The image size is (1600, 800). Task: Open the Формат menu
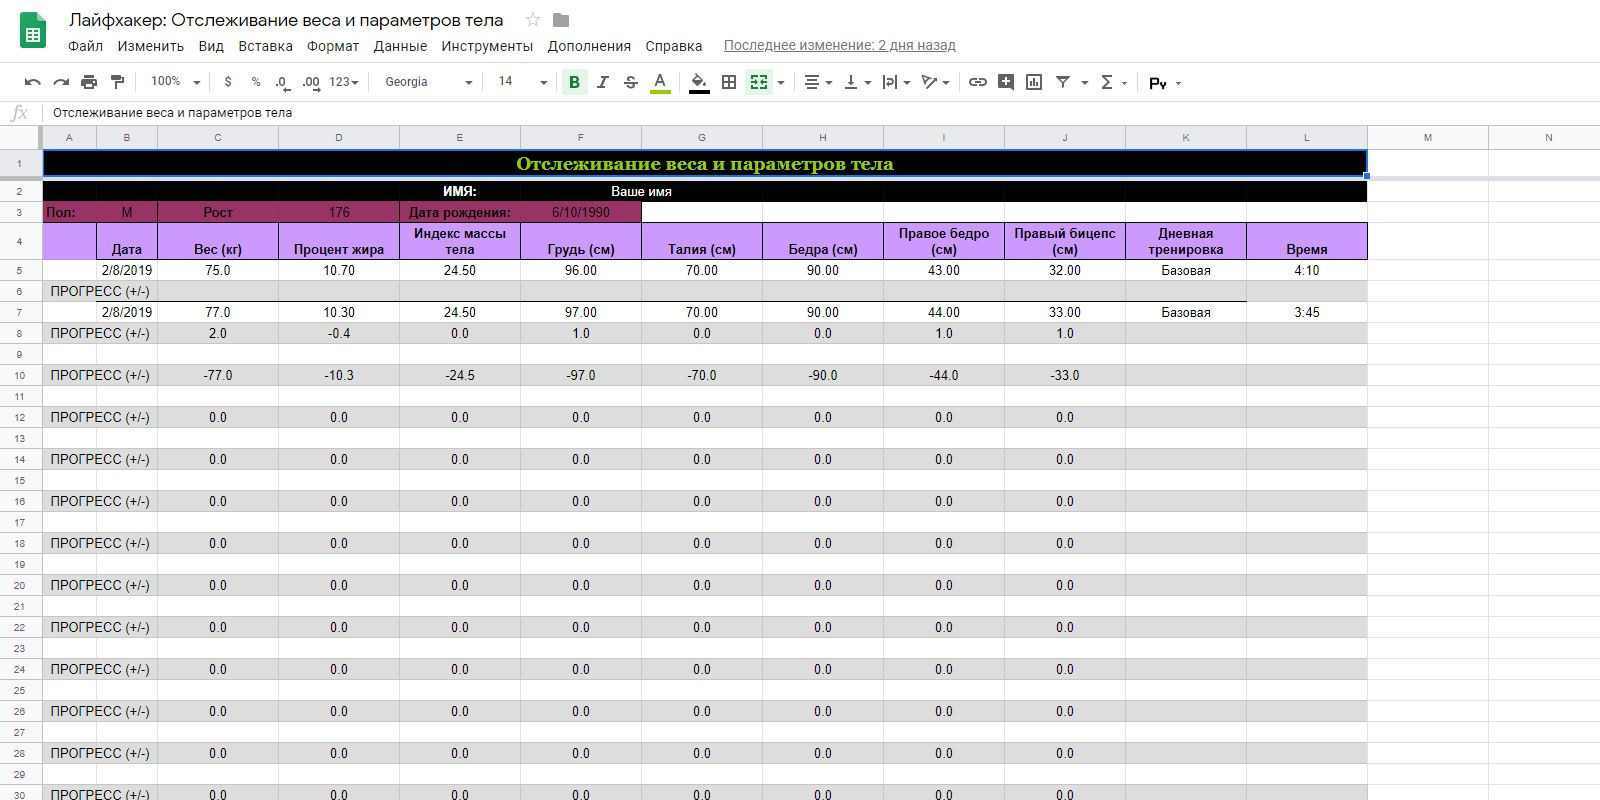click(332, 46)
